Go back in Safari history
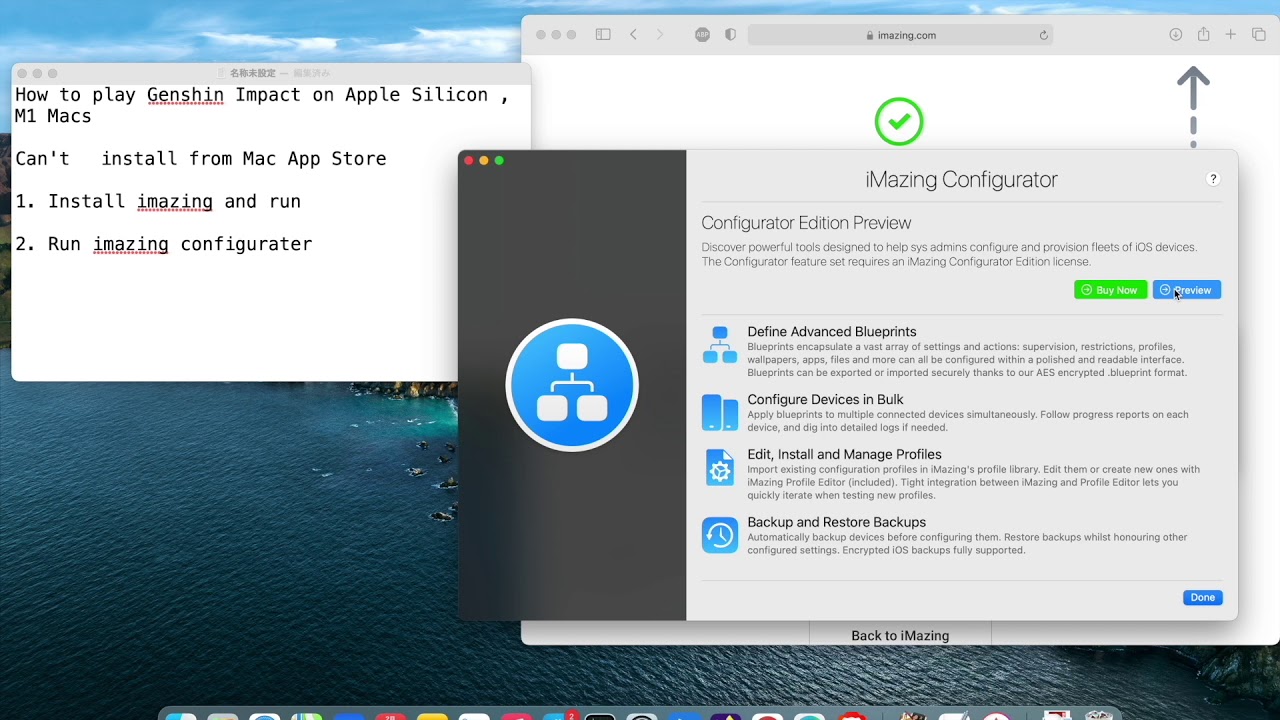Screen dimensions: 1280x720 point(633,35)
